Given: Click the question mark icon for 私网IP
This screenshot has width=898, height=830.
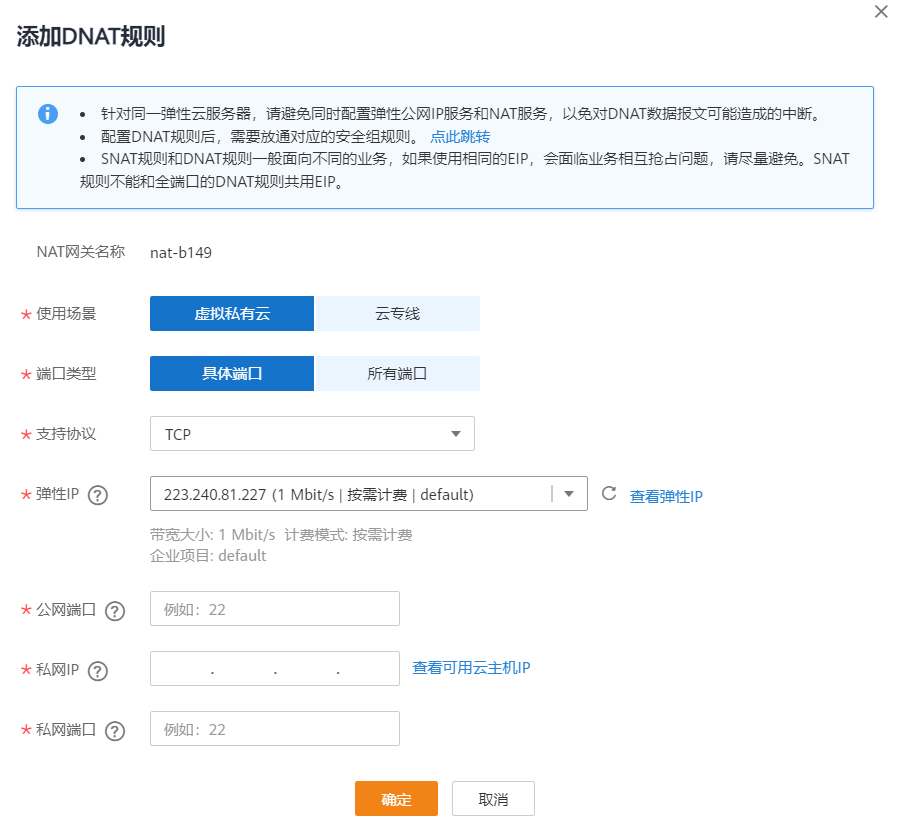Looking at the screenshot, I should click(x=97, y=670).
